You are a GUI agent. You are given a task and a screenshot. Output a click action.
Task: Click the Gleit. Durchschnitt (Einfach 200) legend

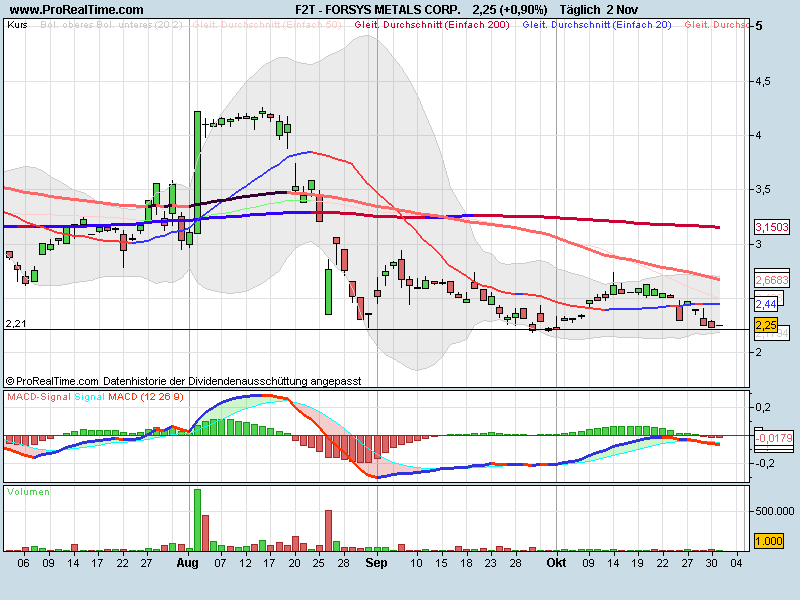coord(432,24)
